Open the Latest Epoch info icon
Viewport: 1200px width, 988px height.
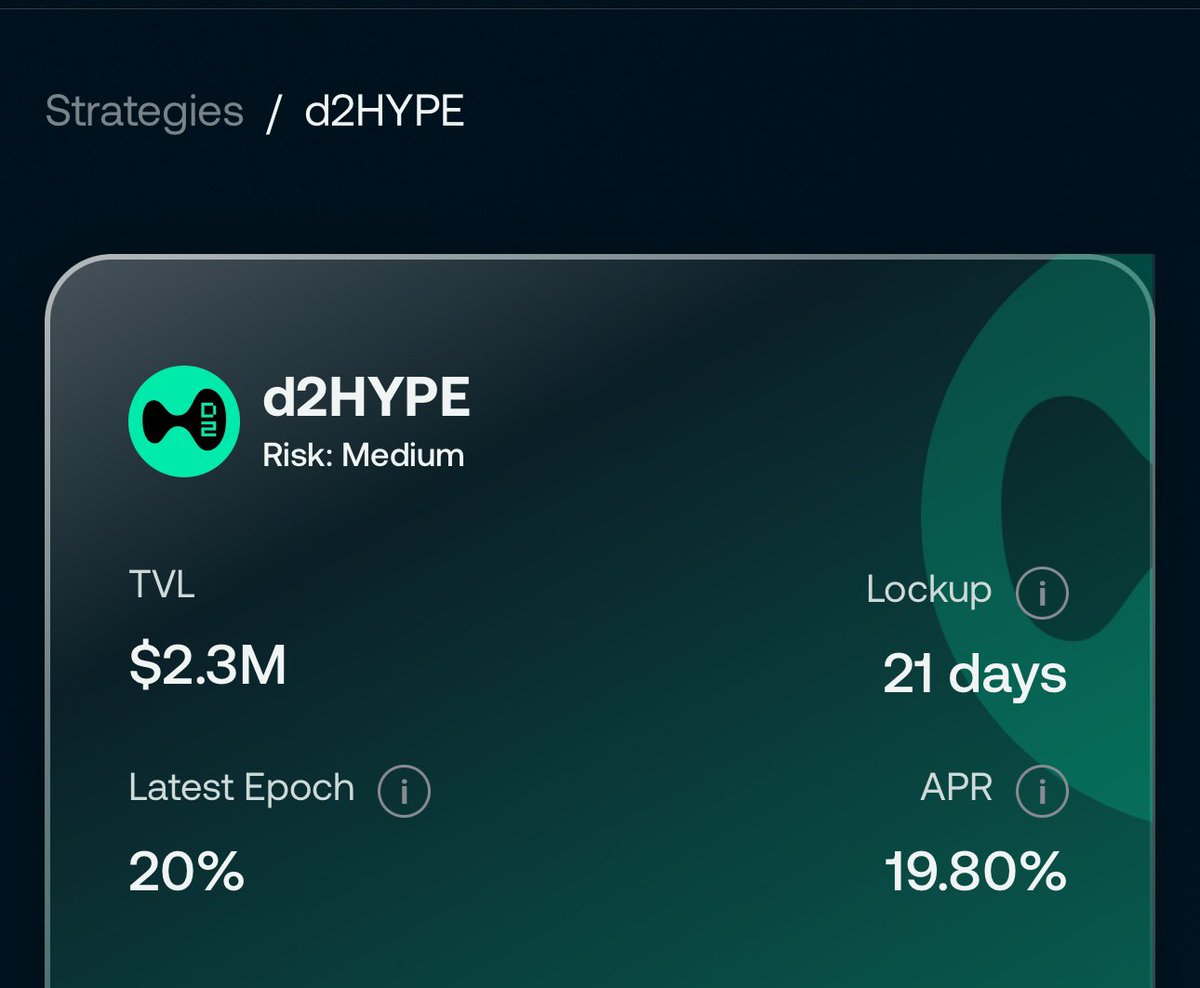[404, 791]
